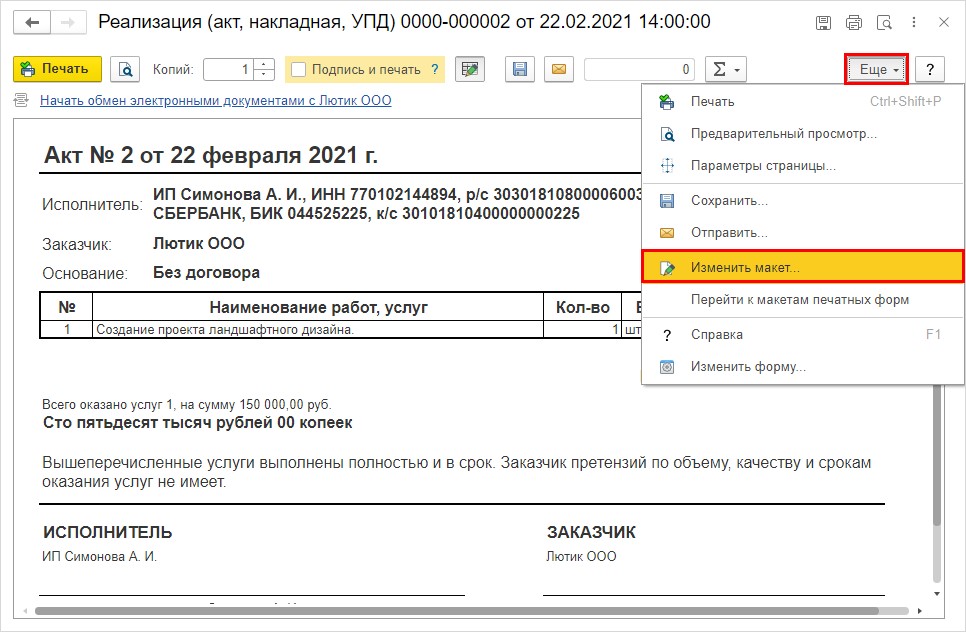966x632 pixels.
Task: Click the sum value field showing 0
Action: tap(639, 69)
